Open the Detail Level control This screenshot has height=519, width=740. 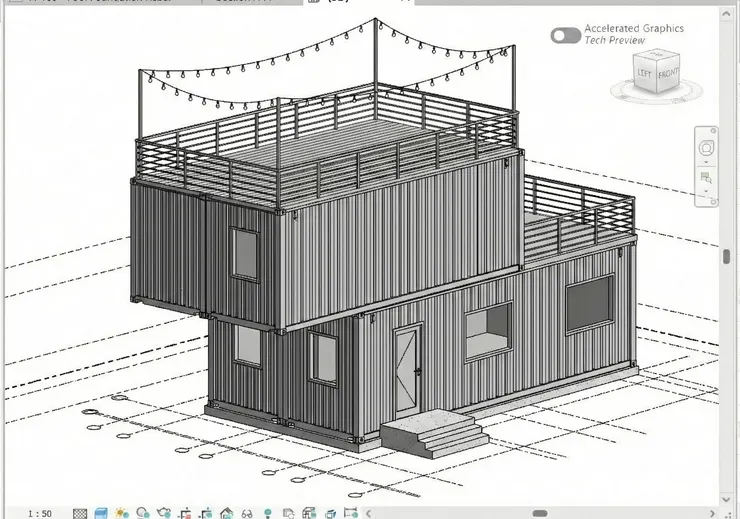80,513
